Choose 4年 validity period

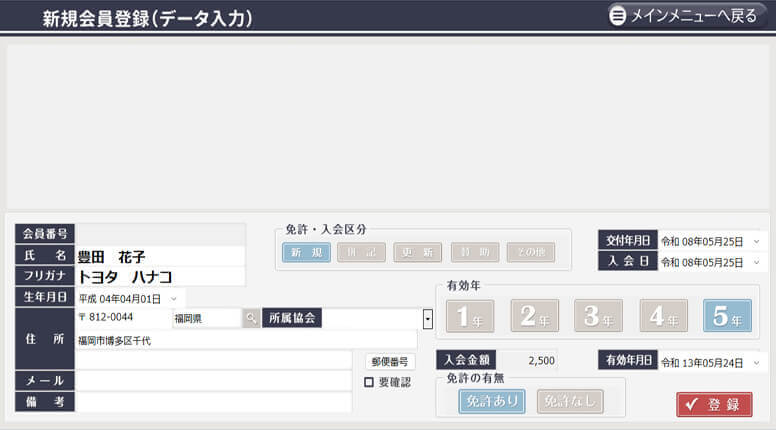(x=664, y=316)
